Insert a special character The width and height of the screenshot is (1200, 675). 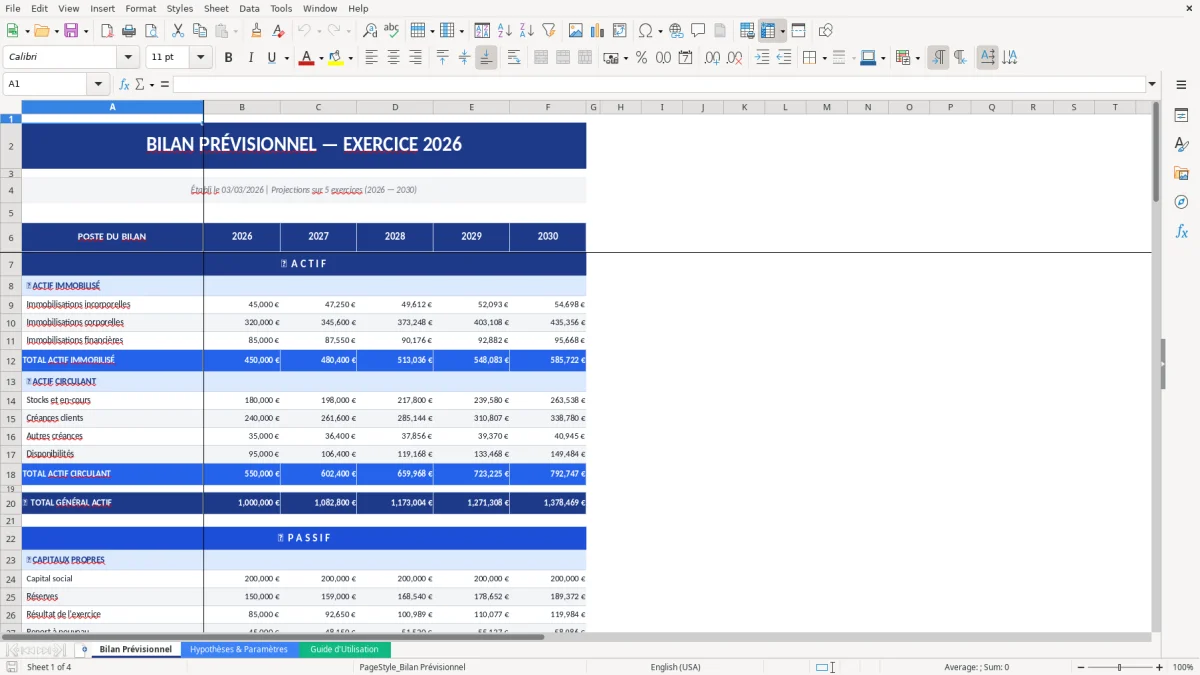click(x=647, y=30)
